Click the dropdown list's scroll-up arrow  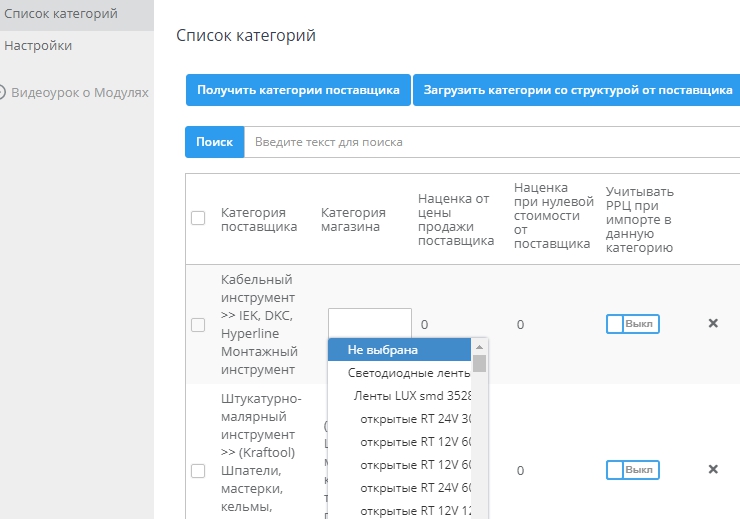[480, 347]
